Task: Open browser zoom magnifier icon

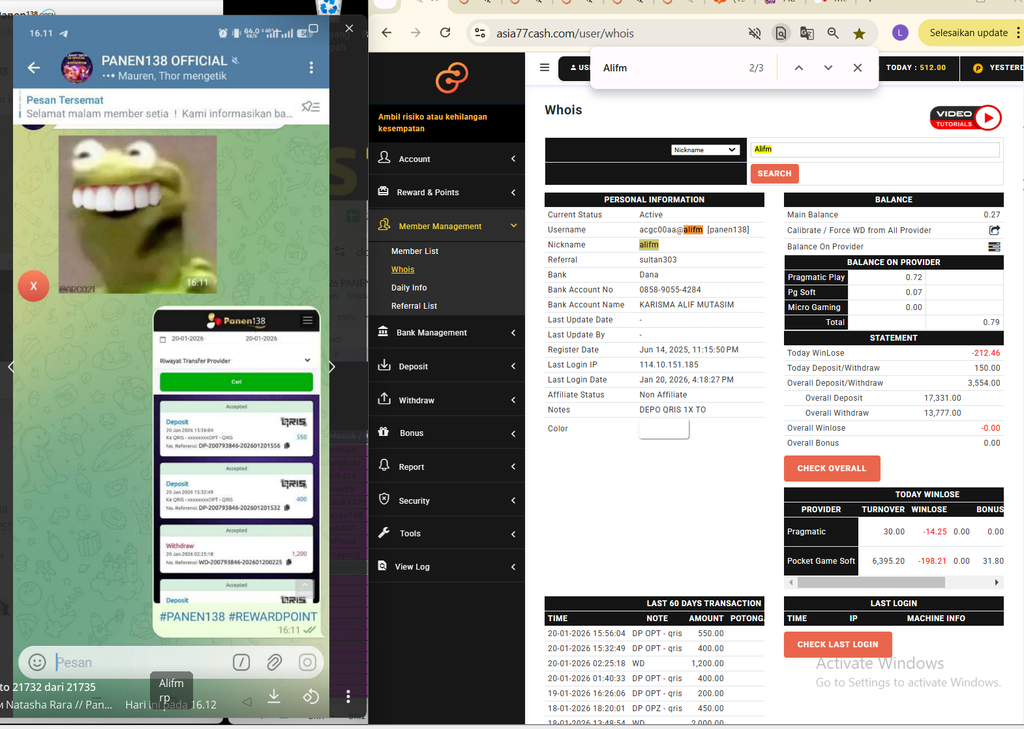Action: pyautogui.click(x=833, y=33)
